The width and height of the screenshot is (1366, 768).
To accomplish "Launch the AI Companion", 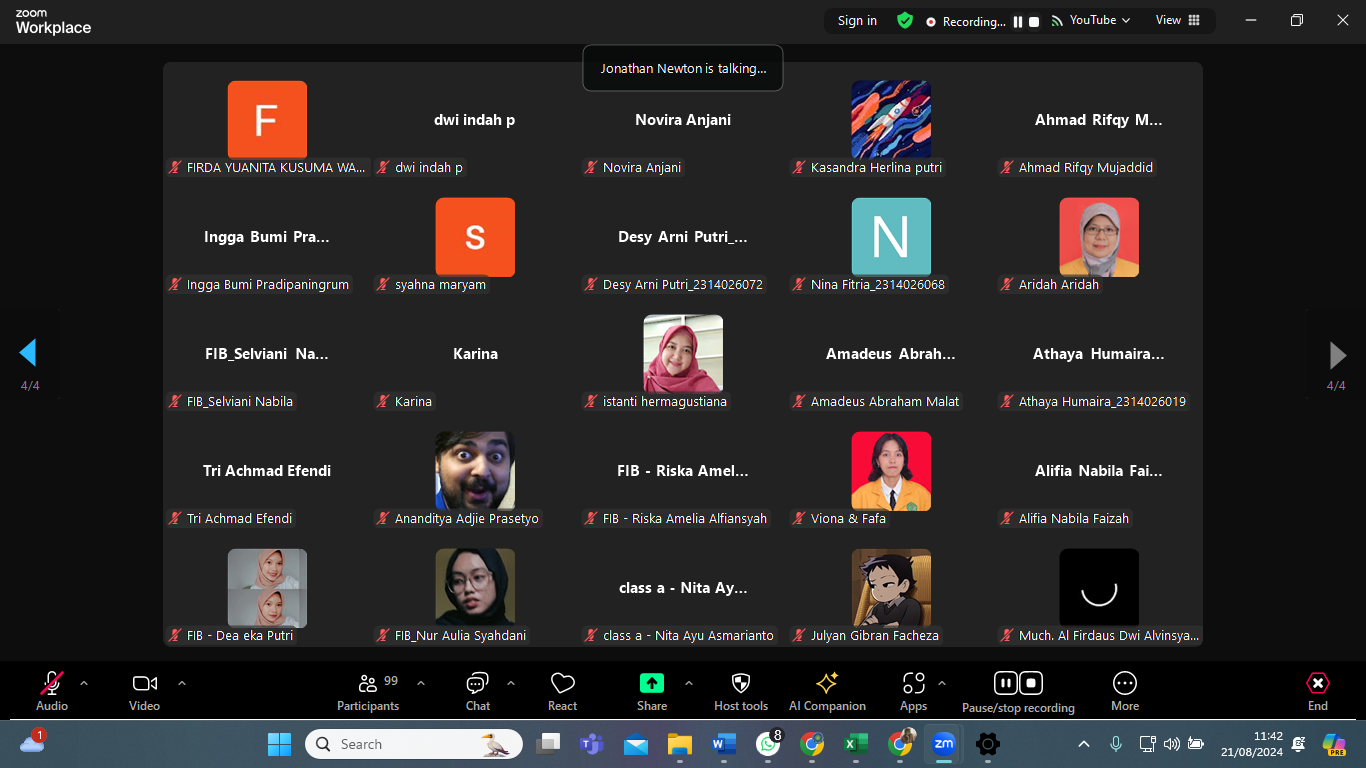I will coord(827,691).
